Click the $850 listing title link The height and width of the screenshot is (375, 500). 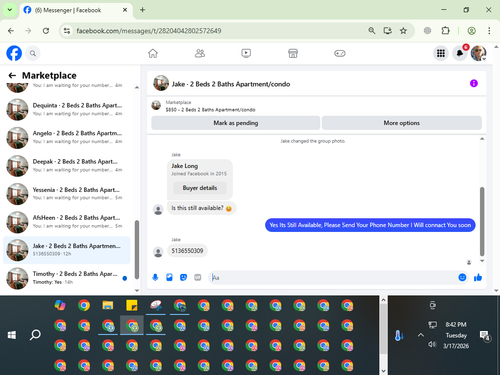tap(210, 110)
